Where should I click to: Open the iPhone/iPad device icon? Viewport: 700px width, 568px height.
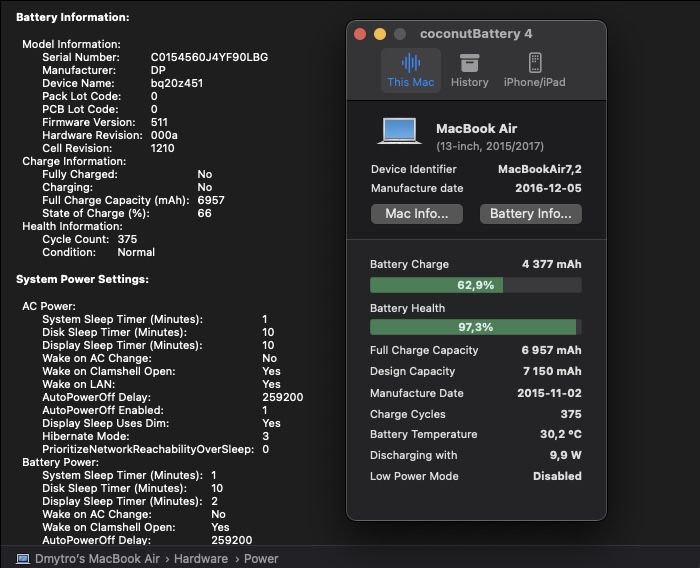tap(535, 63)
